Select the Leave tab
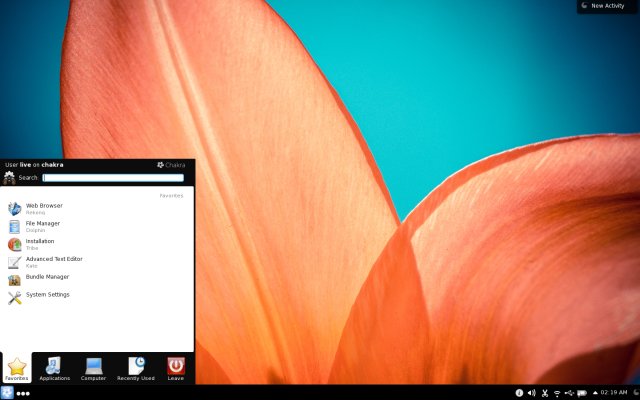This screenshot has width=640, height=400. pos(176,368)
